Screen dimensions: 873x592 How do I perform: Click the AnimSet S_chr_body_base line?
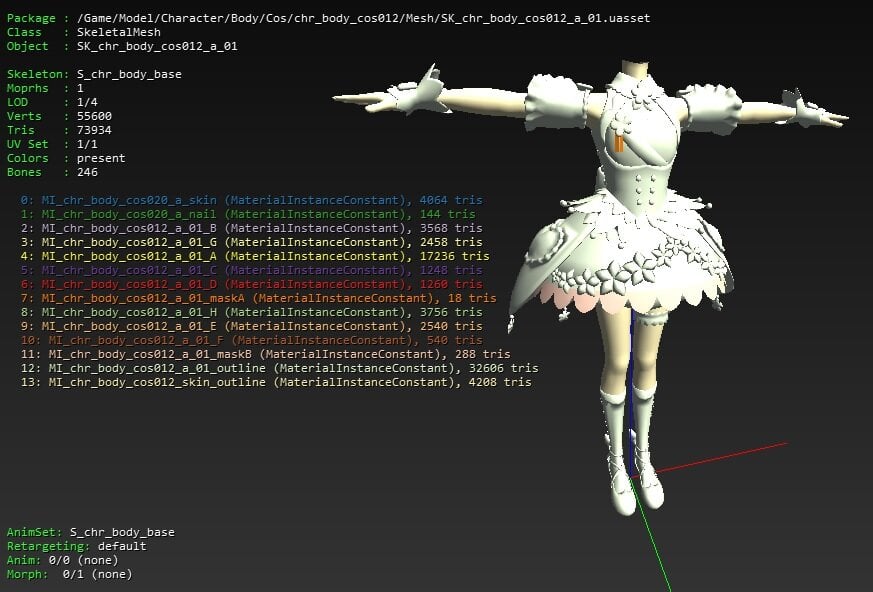point(91,532)
